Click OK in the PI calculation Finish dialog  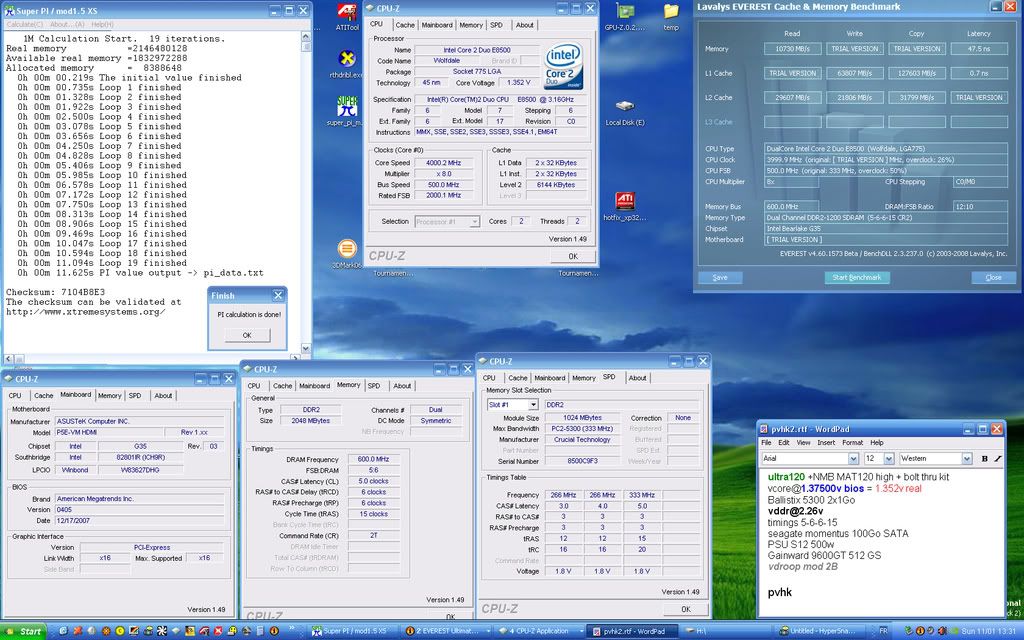coord(247,335)
